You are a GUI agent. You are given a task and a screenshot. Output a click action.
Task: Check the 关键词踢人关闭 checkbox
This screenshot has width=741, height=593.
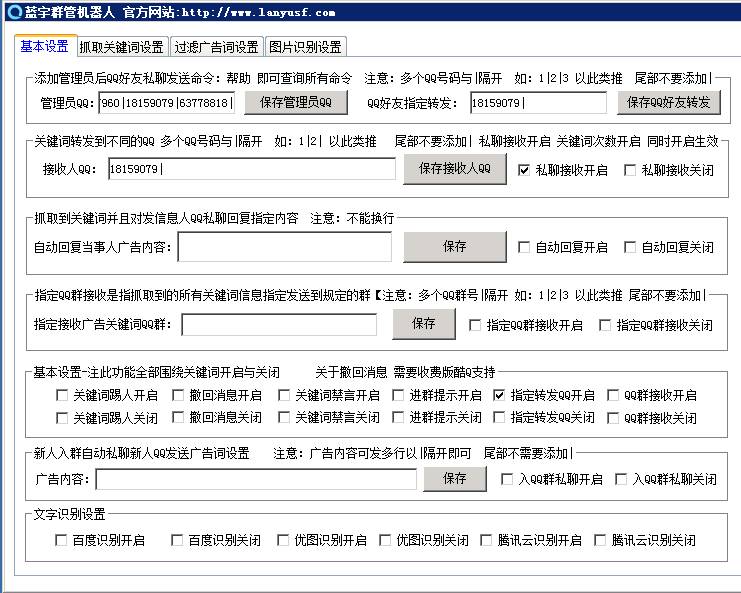point(61,418)
